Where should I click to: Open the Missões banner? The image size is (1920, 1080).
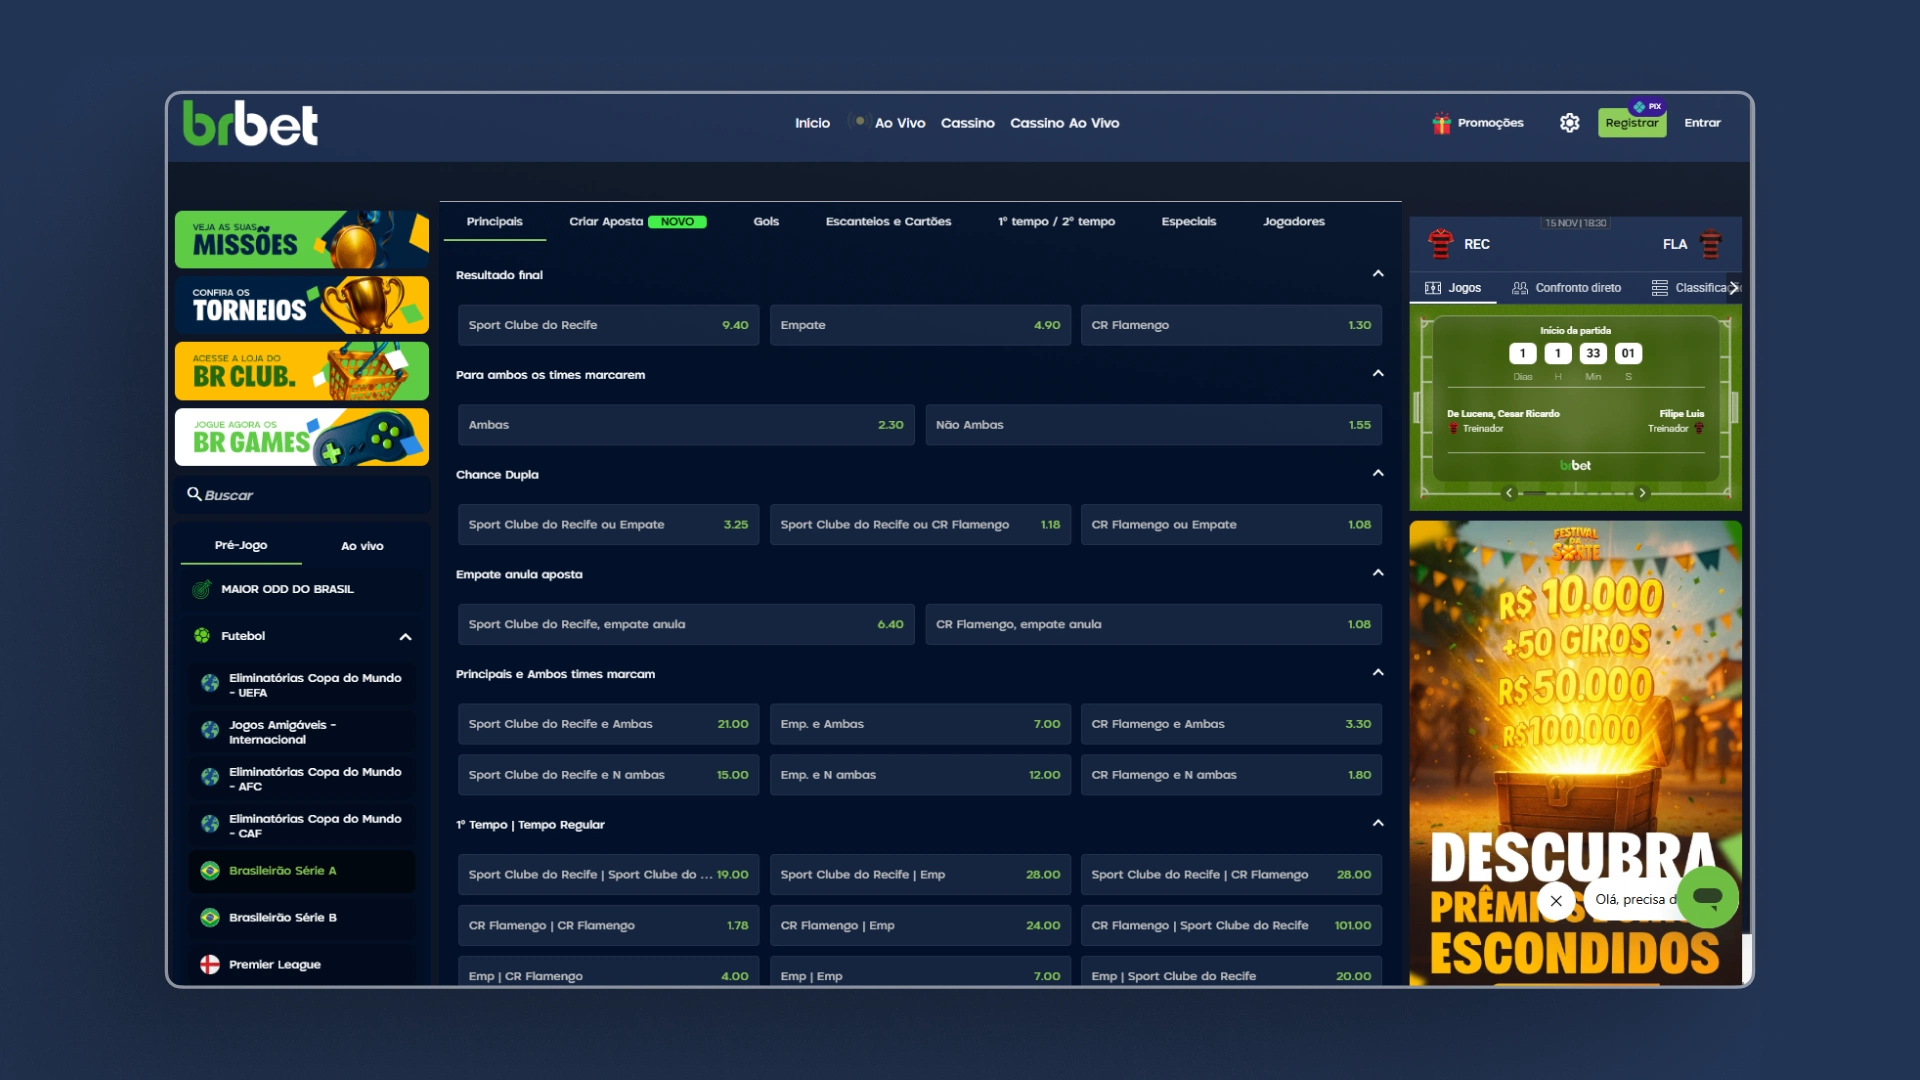(x=302, y=240)
